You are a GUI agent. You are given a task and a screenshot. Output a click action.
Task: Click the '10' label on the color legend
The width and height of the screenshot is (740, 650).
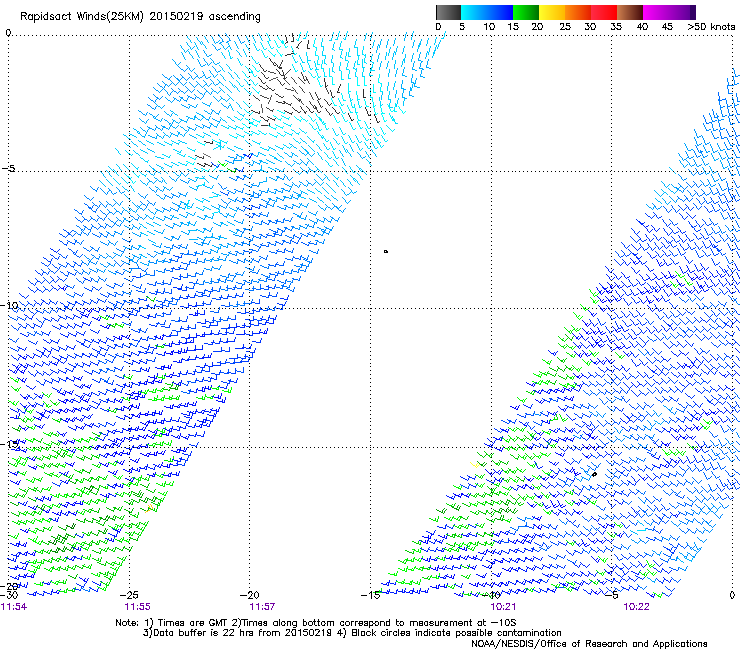point(489,27)
